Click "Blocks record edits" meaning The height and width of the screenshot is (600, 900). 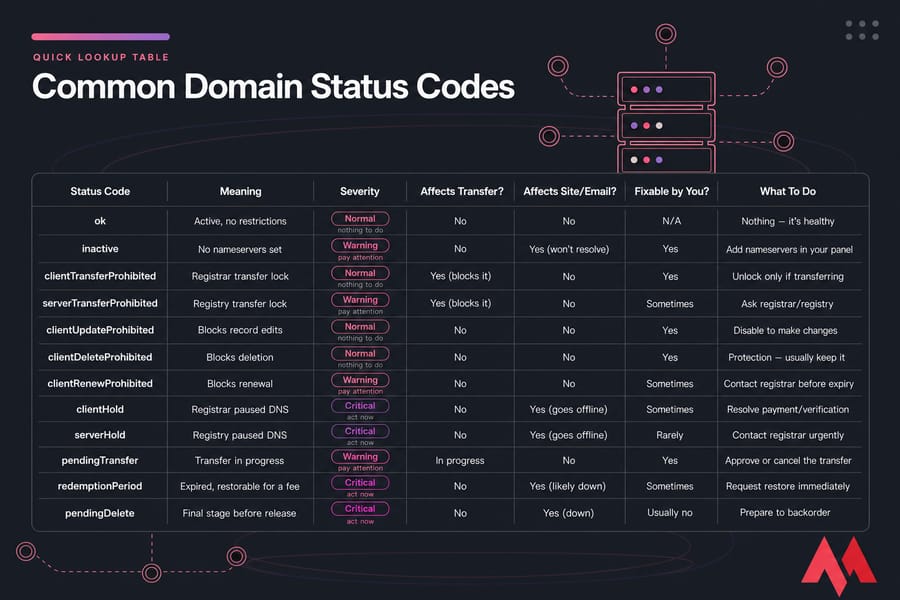[240, 330]
